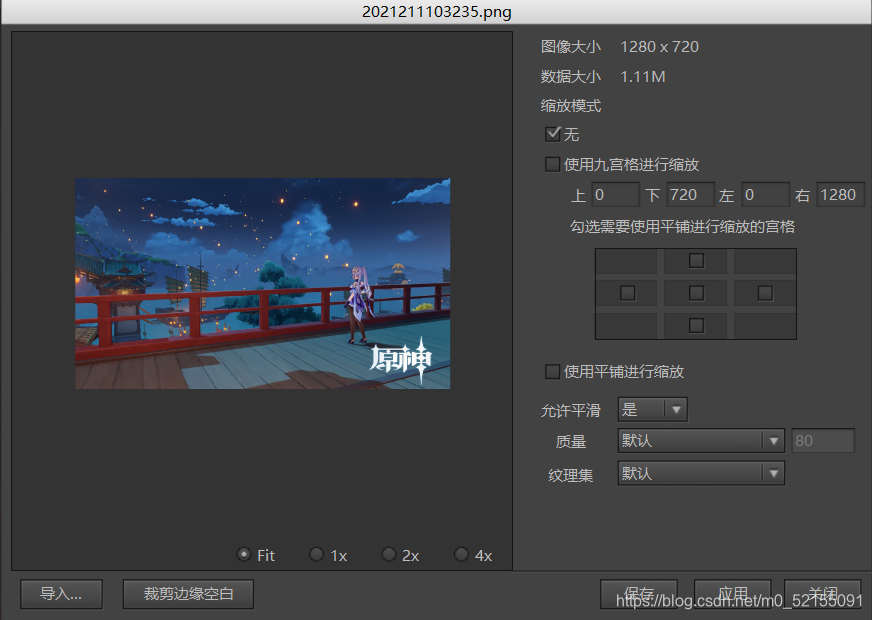Select the 2x zoom radio button

point(389,554)
